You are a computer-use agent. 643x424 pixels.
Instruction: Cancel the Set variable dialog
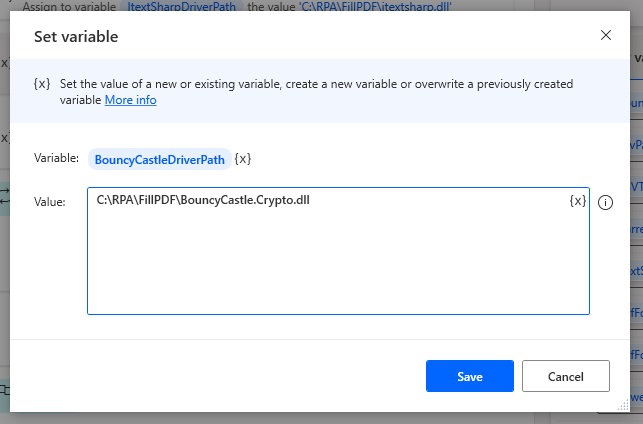(565, 376)
